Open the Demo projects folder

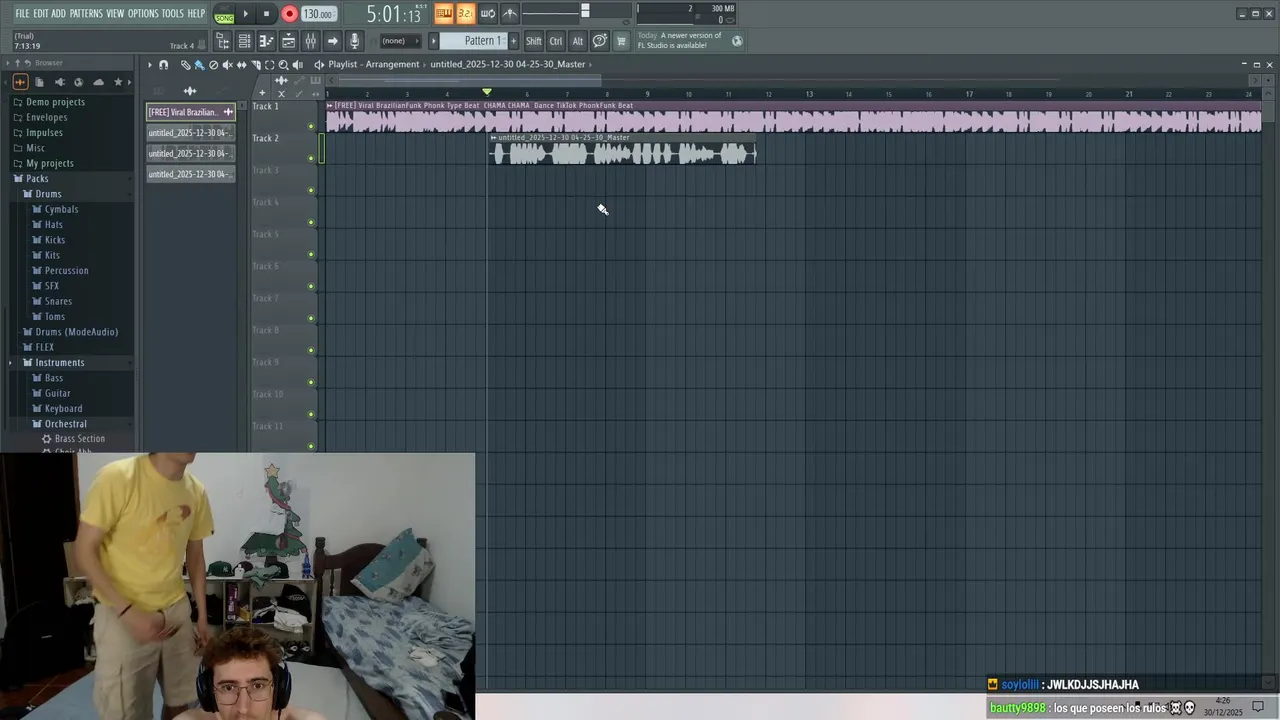[x=55, y=102]
